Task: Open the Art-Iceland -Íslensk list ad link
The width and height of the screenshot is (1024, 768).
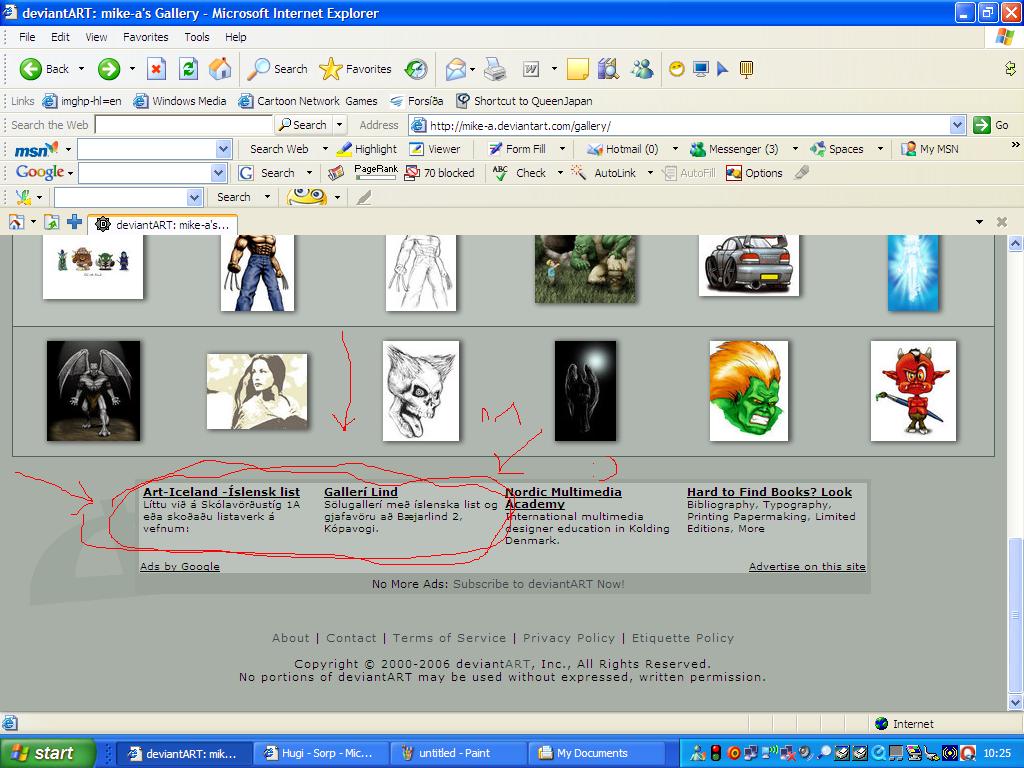Action: point(221,492)
